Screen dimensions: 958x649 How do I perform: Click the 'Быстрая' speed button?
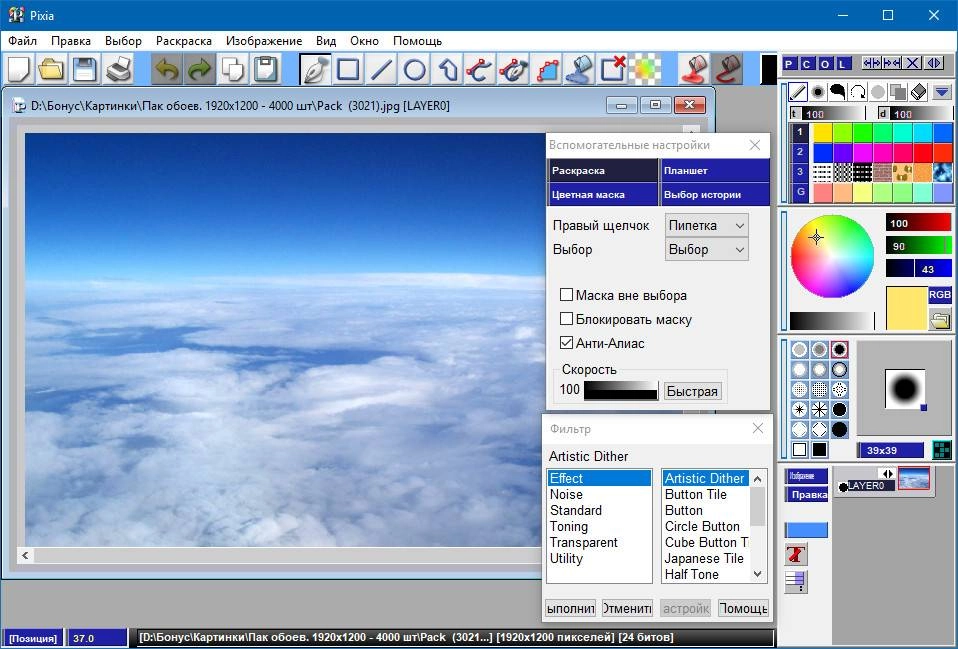tap(692, 391)
